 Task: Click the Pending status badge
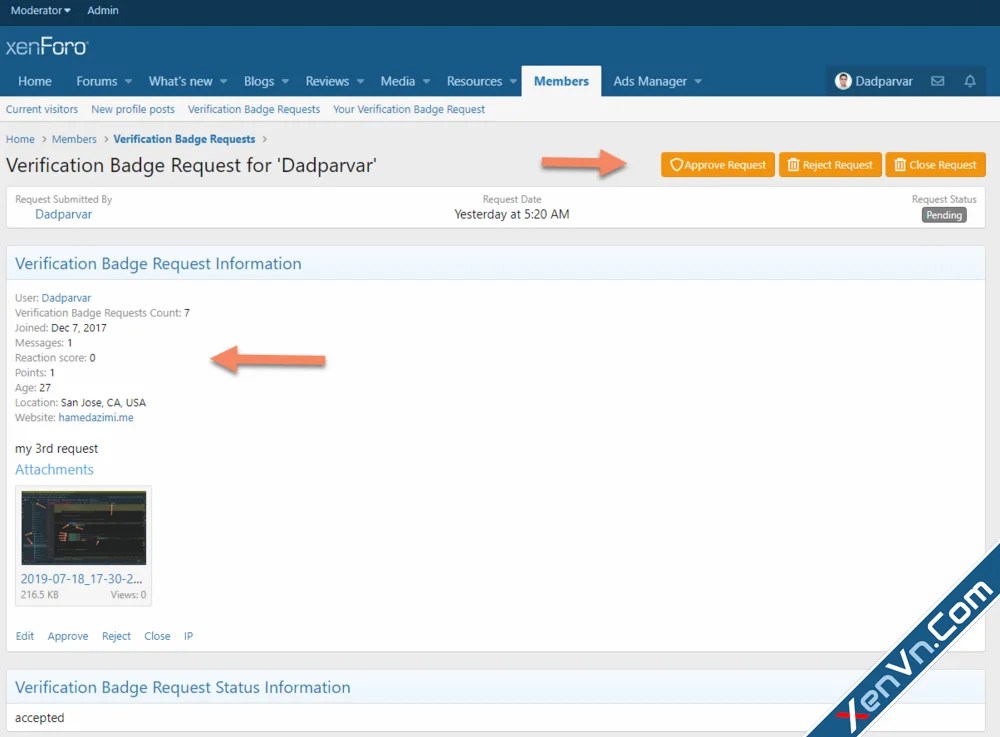[944, 215]
